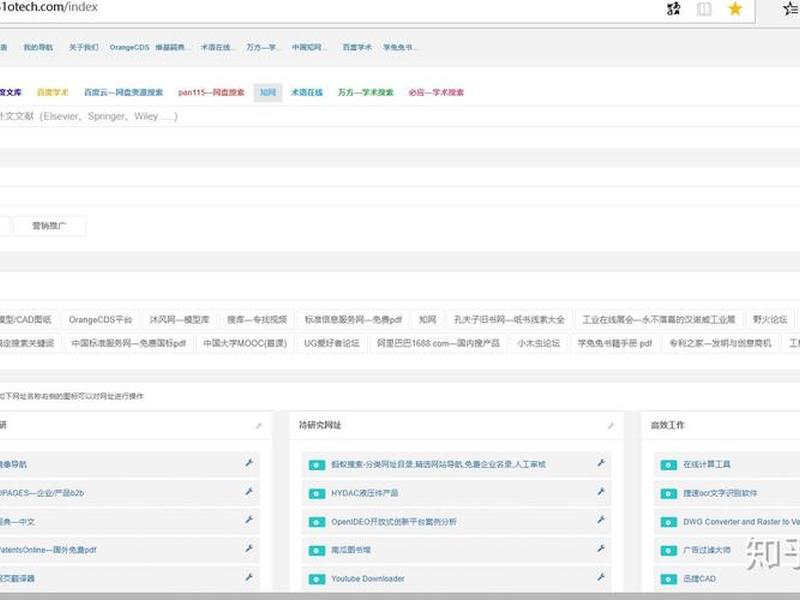Screen dimensions: 800x600
Task: Click the teal eye badge before OpenIDEO
Action: 317,522
